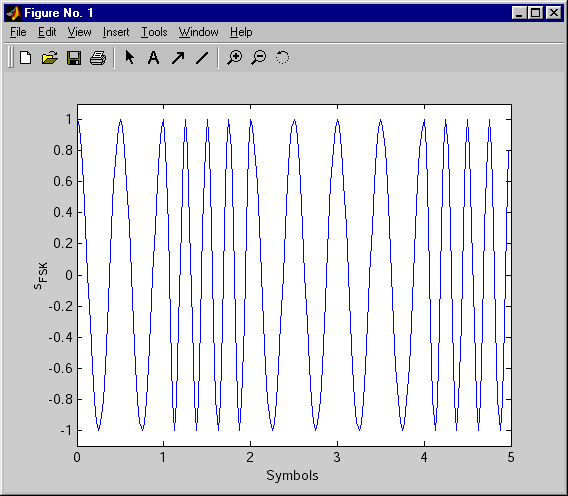Click y-axis tick label -1

coord(66,431)
